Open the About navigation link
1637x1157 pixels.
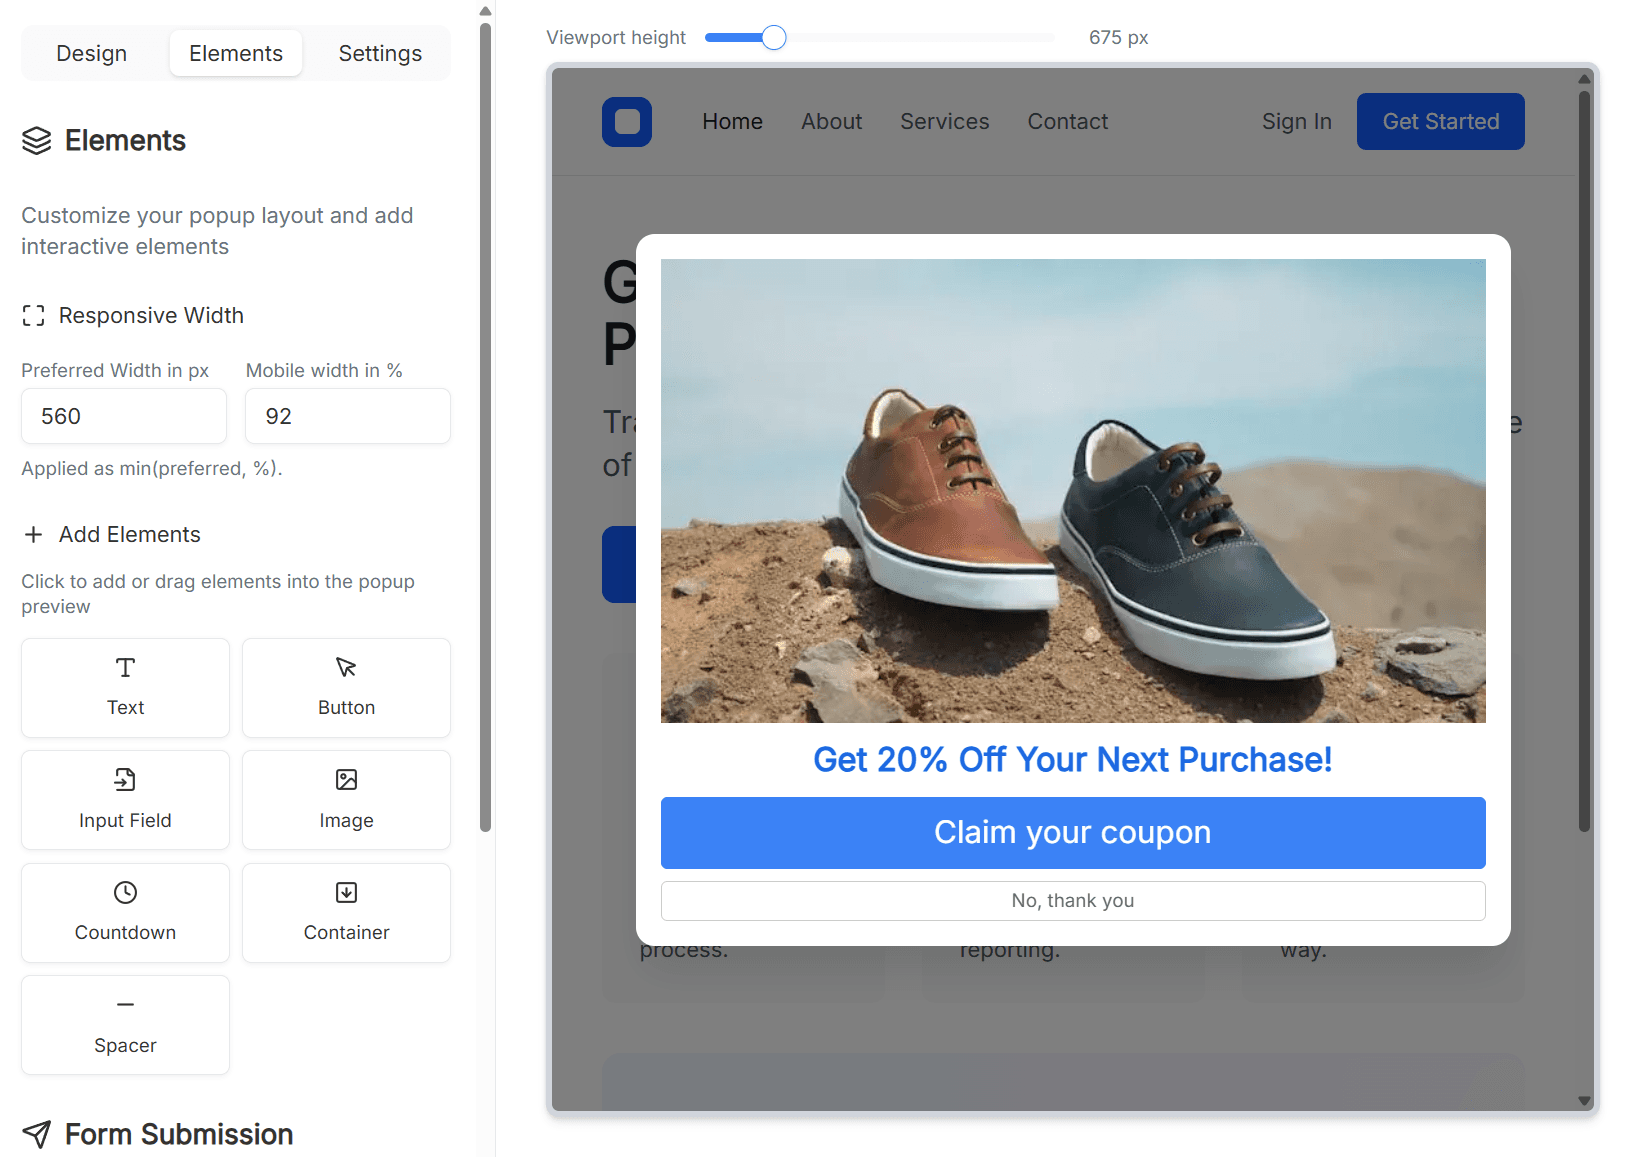click(x=831, y=122)
